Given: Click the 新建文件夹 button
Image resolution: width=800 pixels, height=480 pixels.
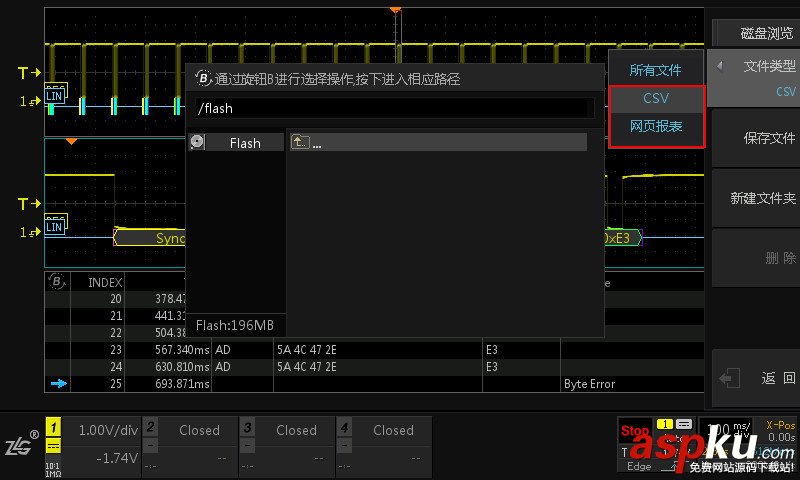Looking at the screenshot, I should coord(755,198).
